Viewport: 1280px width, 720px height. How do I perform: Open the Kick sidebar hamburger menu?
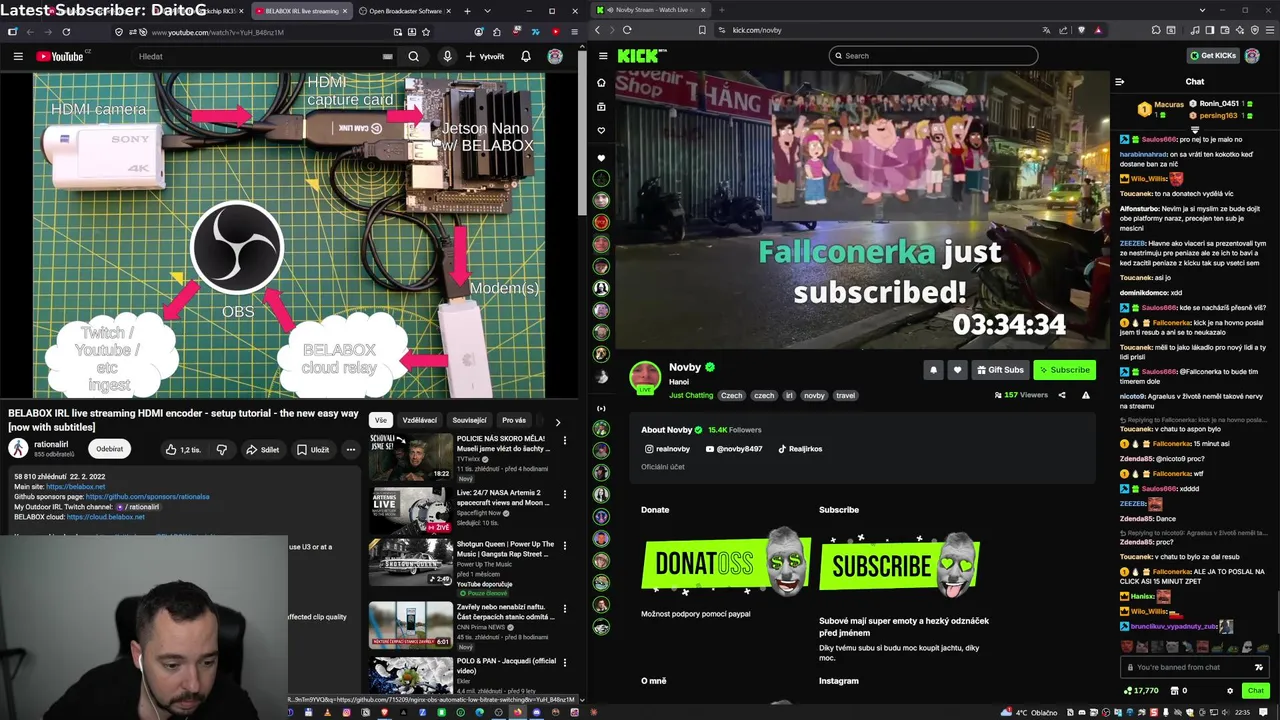[601, 56]
